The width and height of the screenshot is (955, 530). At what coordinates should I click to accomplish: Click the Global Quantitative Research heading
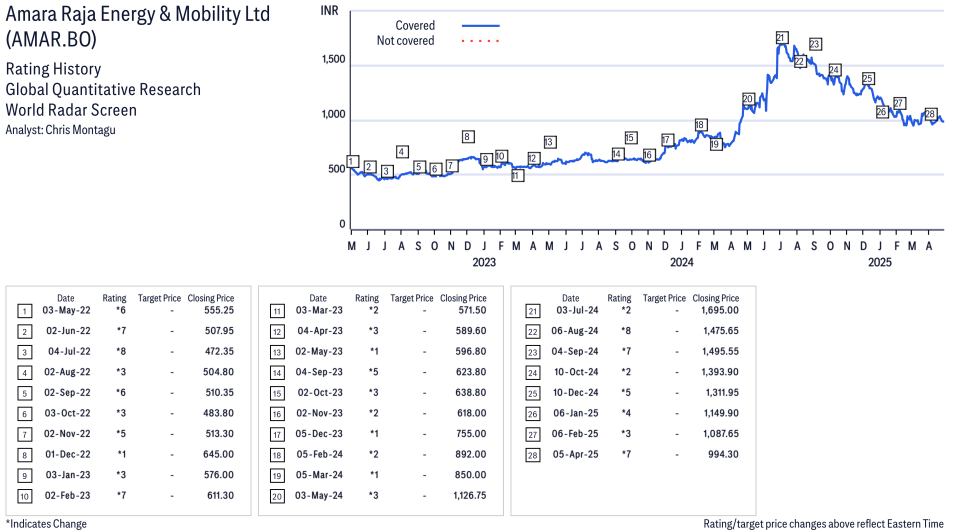(103, 90)
